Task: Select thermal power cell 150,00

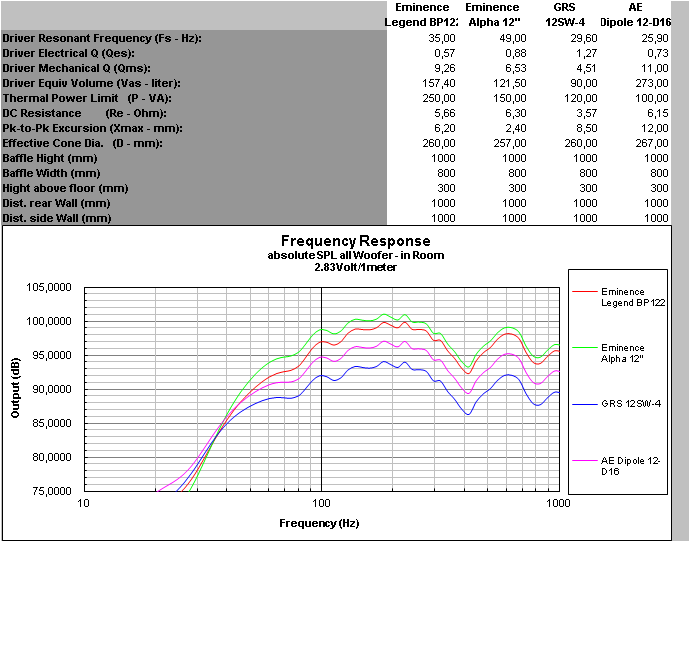Action: [510, 98]
